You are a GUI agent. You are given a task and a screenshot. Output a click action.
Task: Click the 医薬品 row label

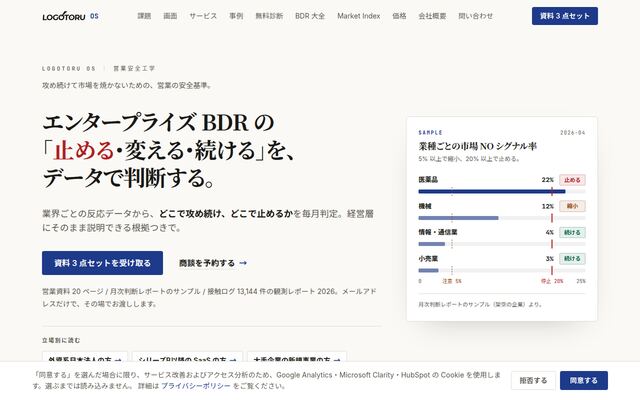pyautogui.click(x=428, y=180)
